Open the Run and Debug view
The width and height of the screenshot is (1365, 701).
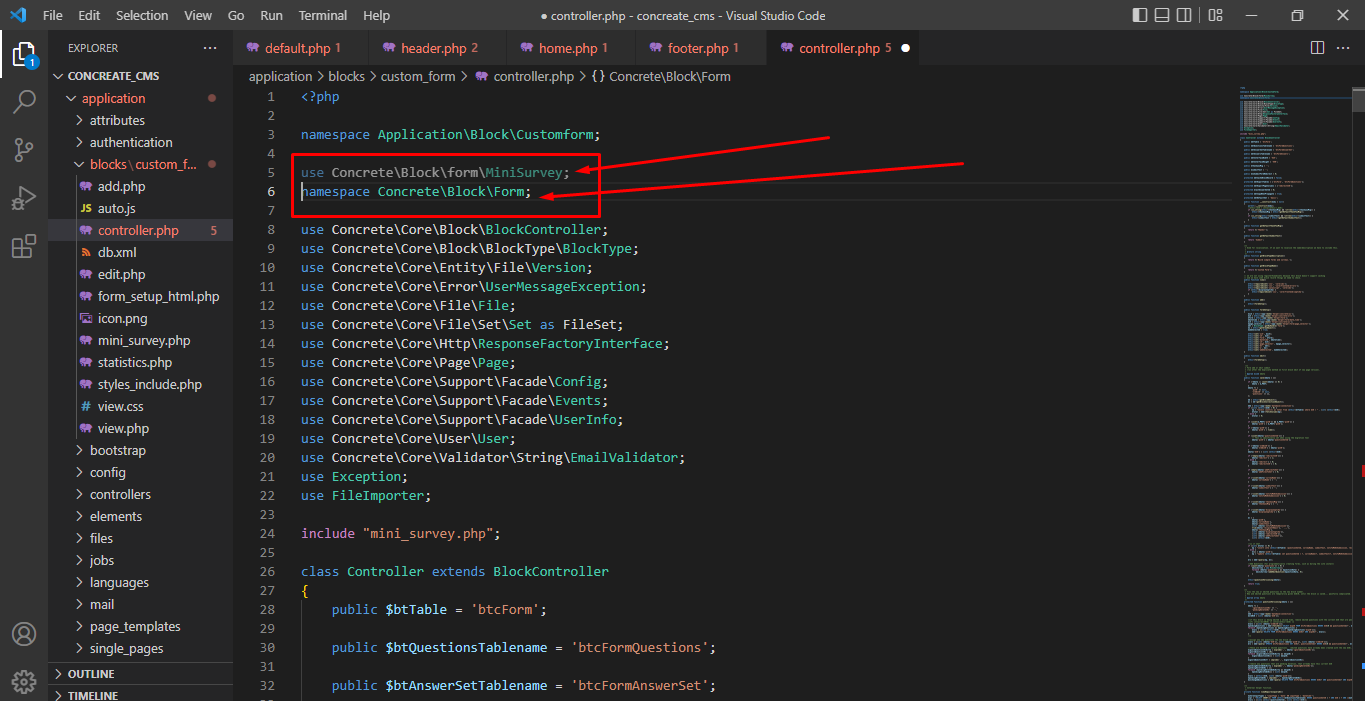24,198
